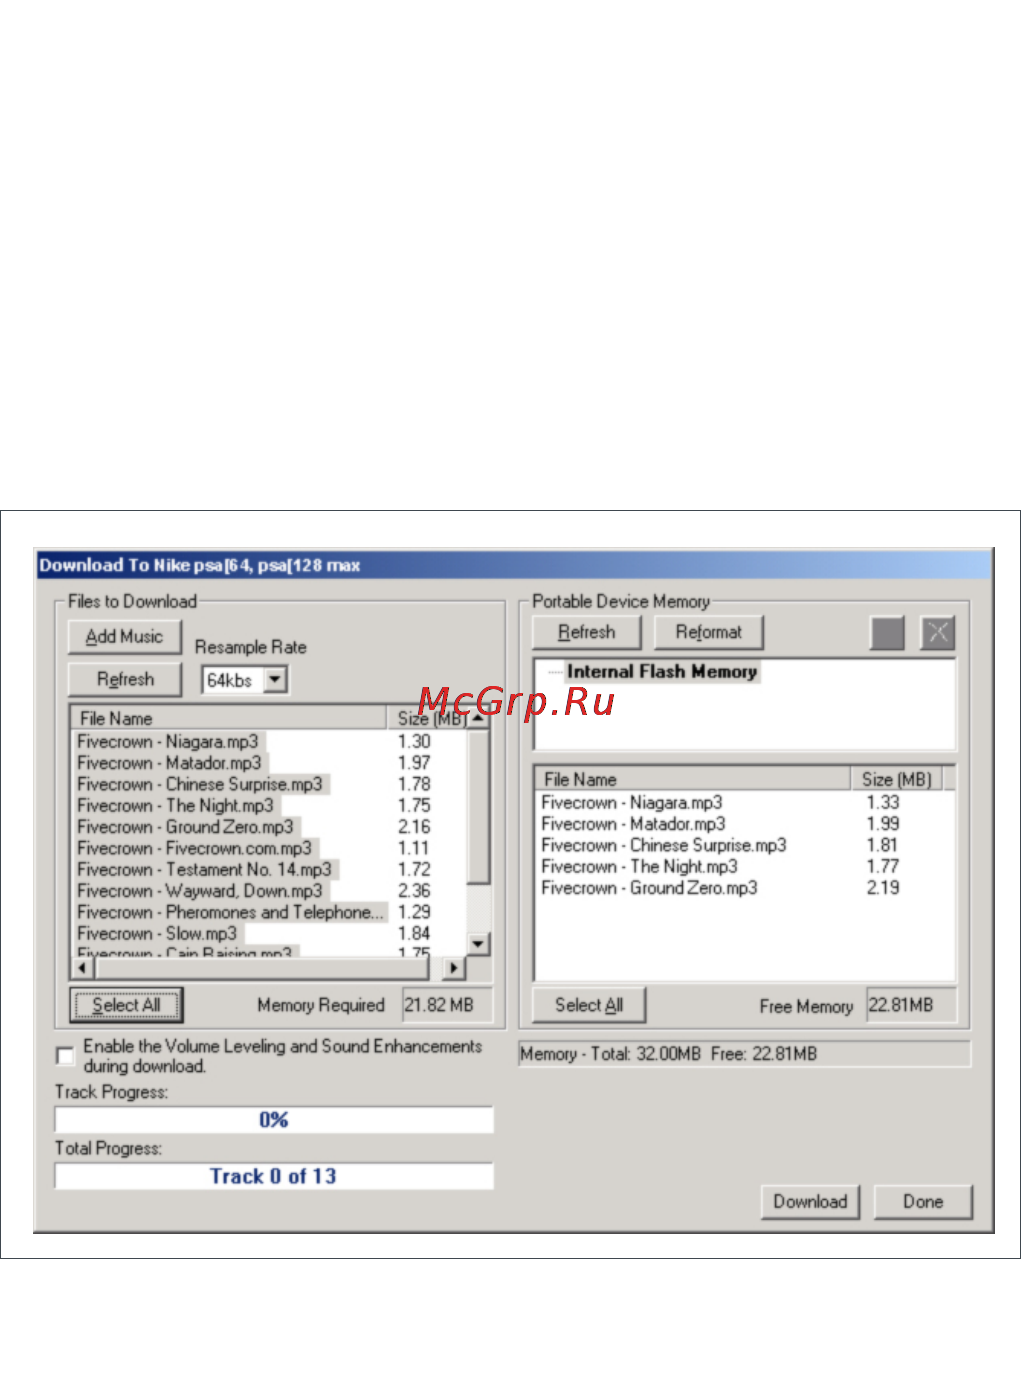The image size is (1021, 1400).
Task: Click horizontal scroll left arrow in file list
Action: [x=83, y=968]
